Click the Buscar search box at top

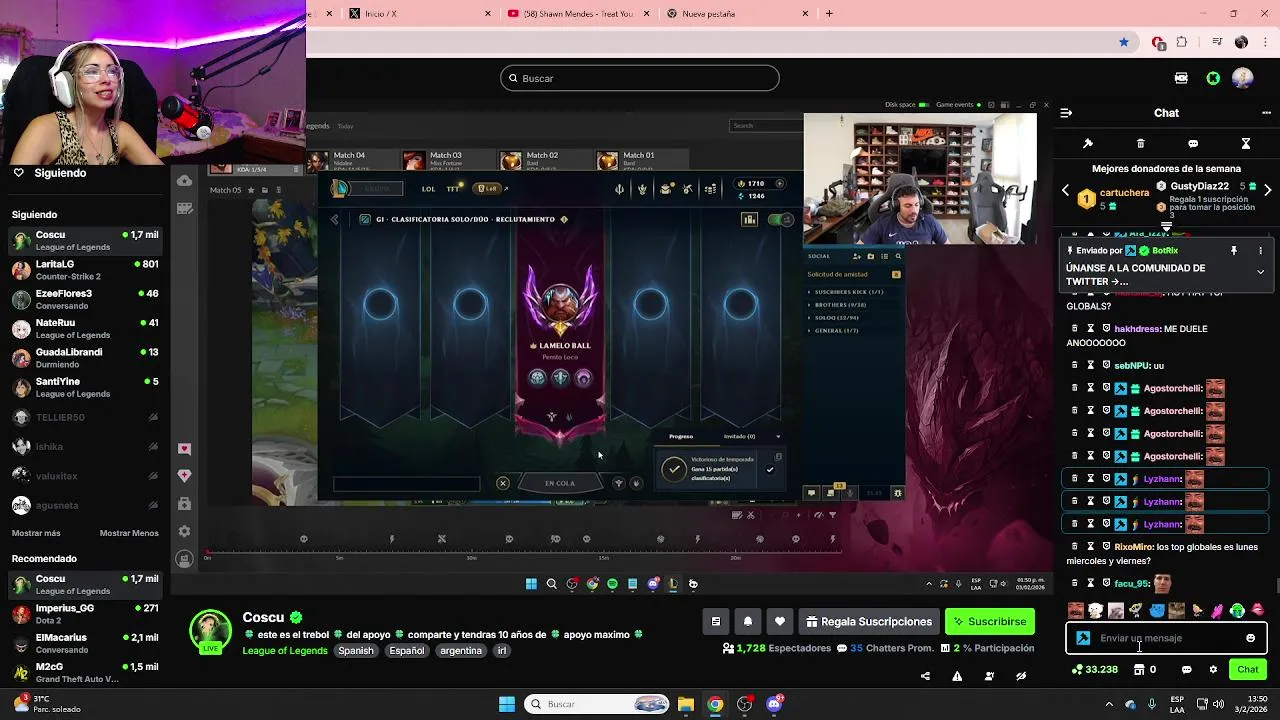(x=640, y=78)
